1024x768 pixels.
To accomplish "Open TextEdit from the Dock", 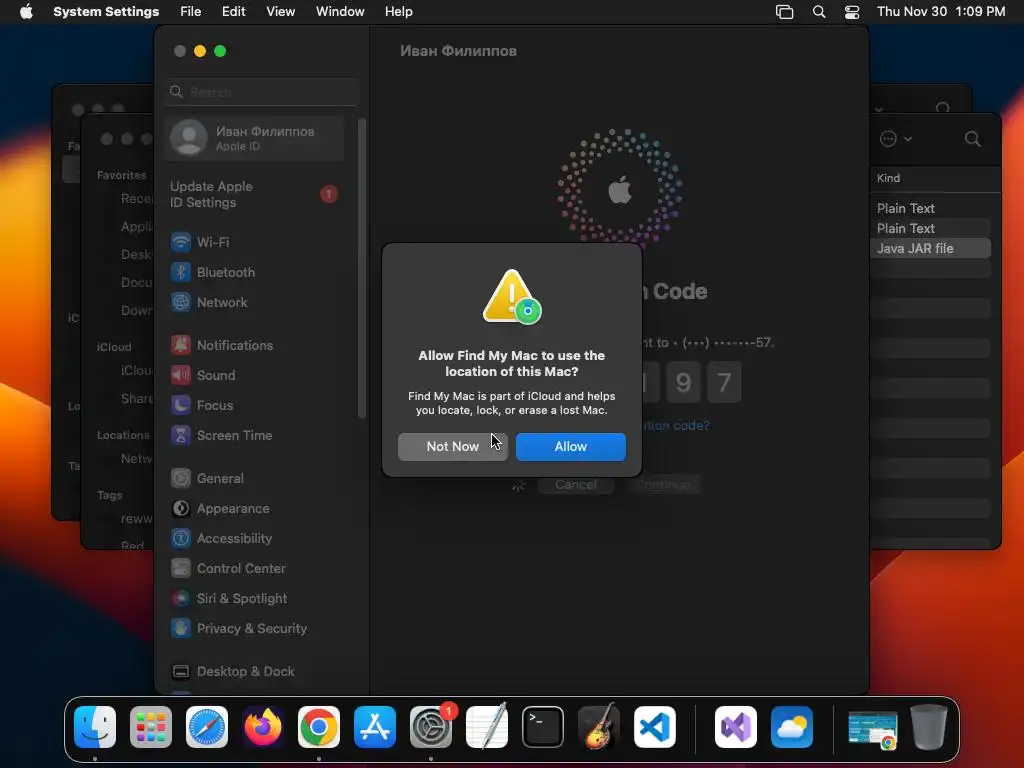I will [487, 727].
